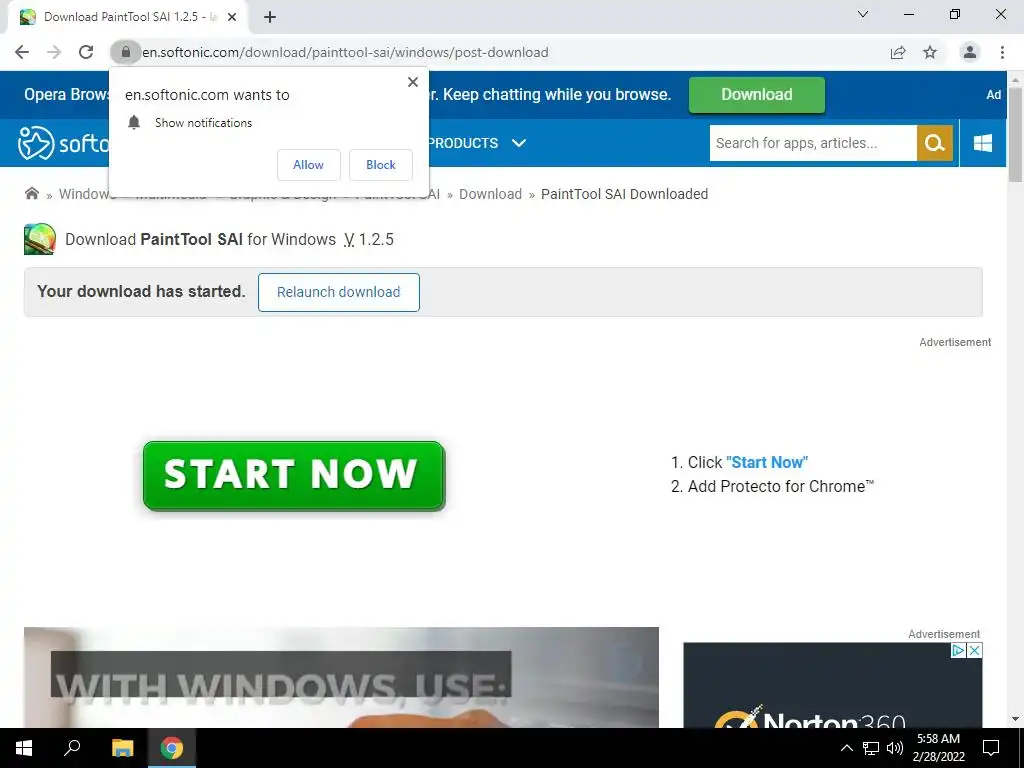Click the share this page icon
The image size is (1024, 768).
[898, 52]
